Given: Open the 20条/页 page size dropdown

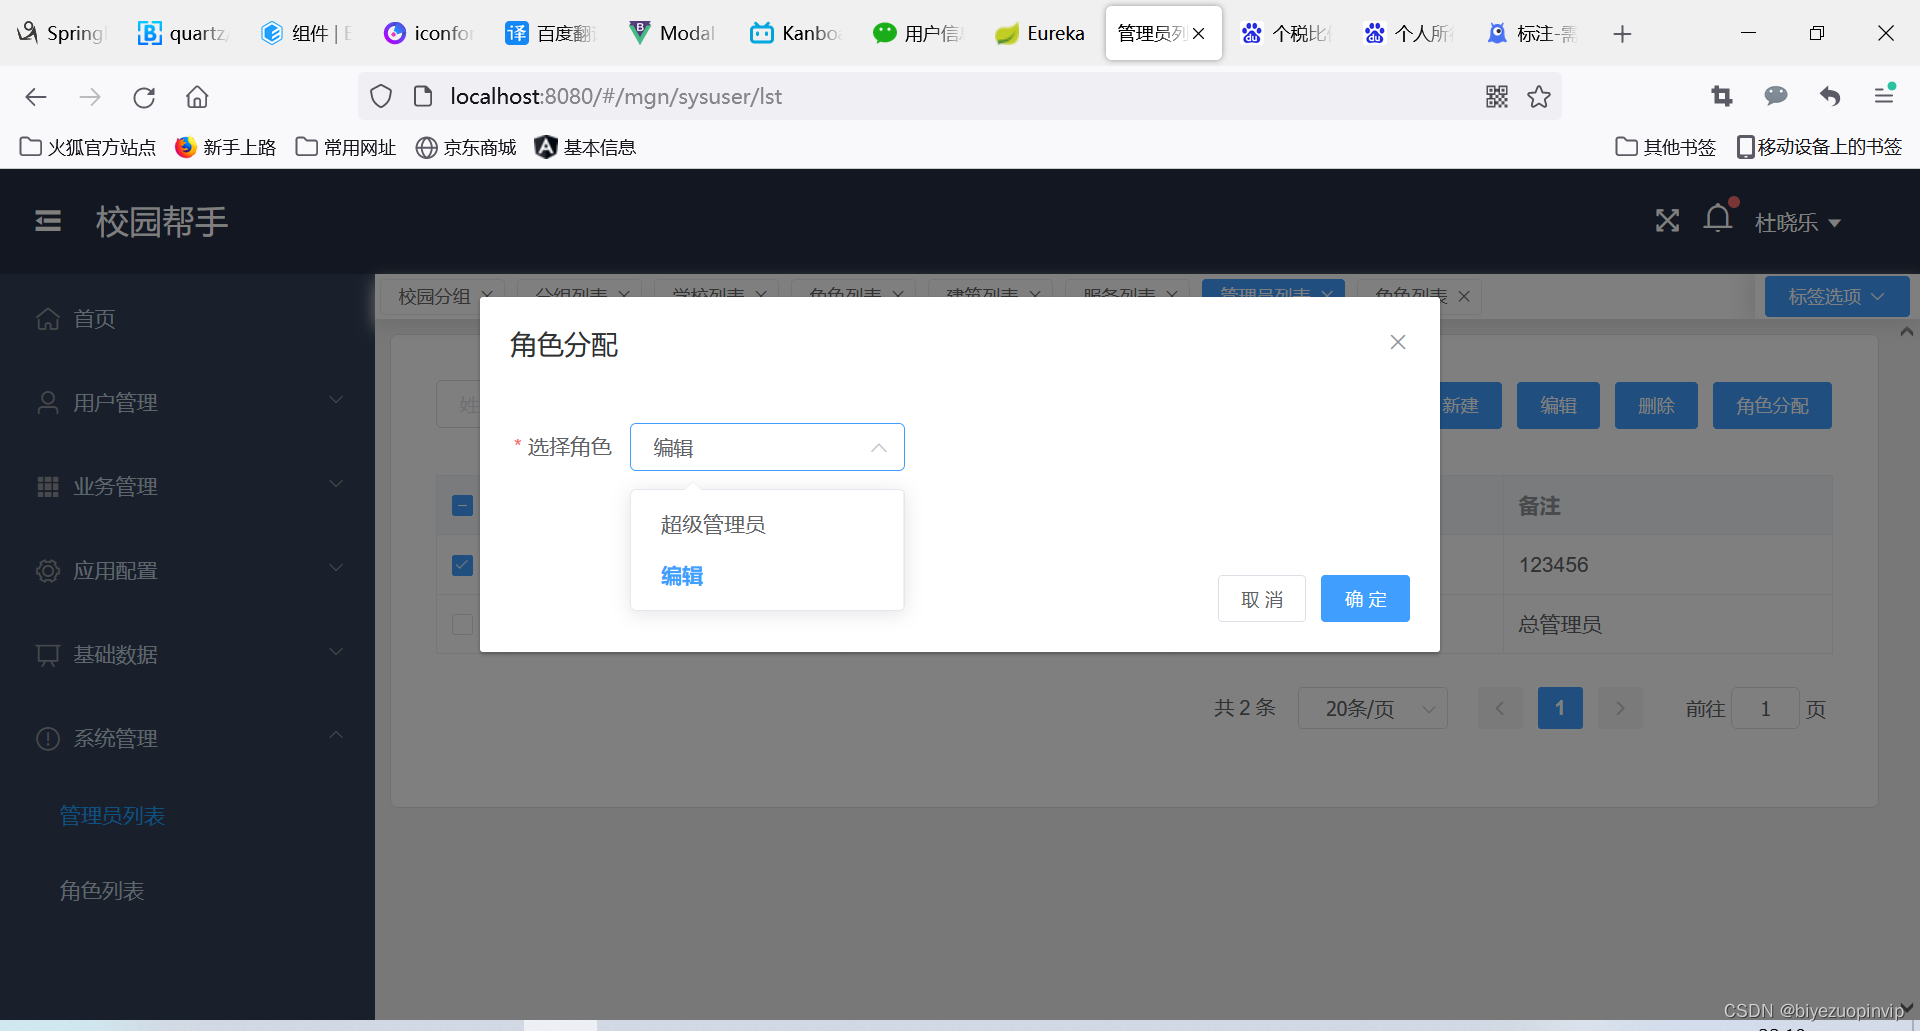Looking at the screenshot, I should tap(1371, 708).
